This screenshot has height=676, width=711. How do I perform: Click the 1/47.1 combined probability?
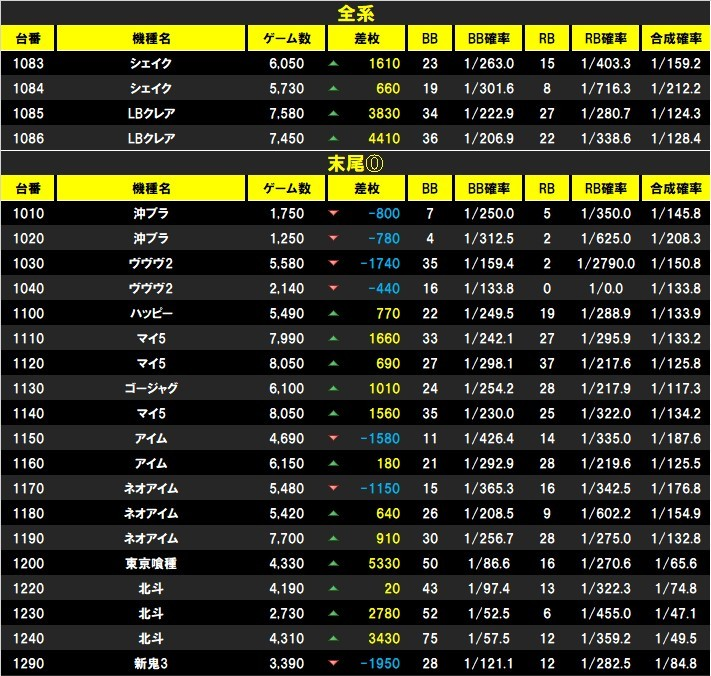pyautogui.click(x=676, y=613)
